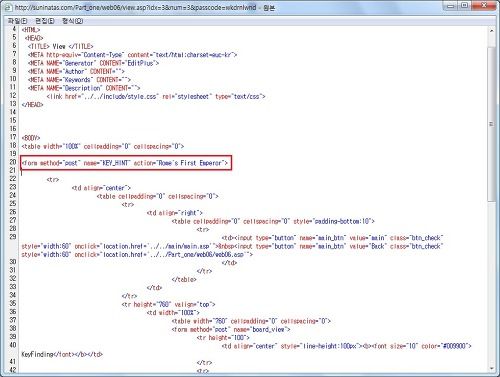The width and height of the screenshot is (500, 377).
Task: Open the 파일(F) menu
Action: coord(18,21)
